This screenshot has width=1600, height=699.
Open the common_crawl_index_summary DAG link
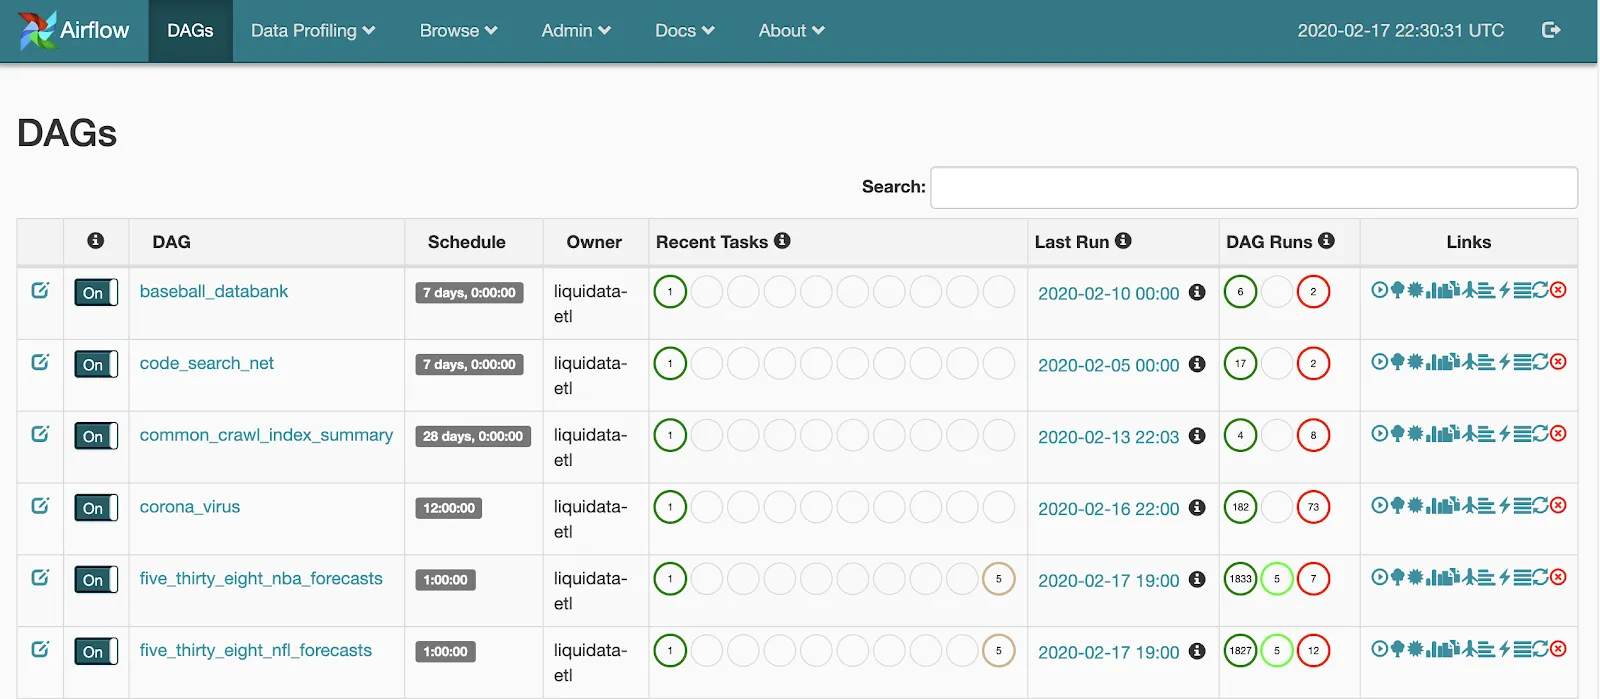pyautogui.click(x=266, y=435)
